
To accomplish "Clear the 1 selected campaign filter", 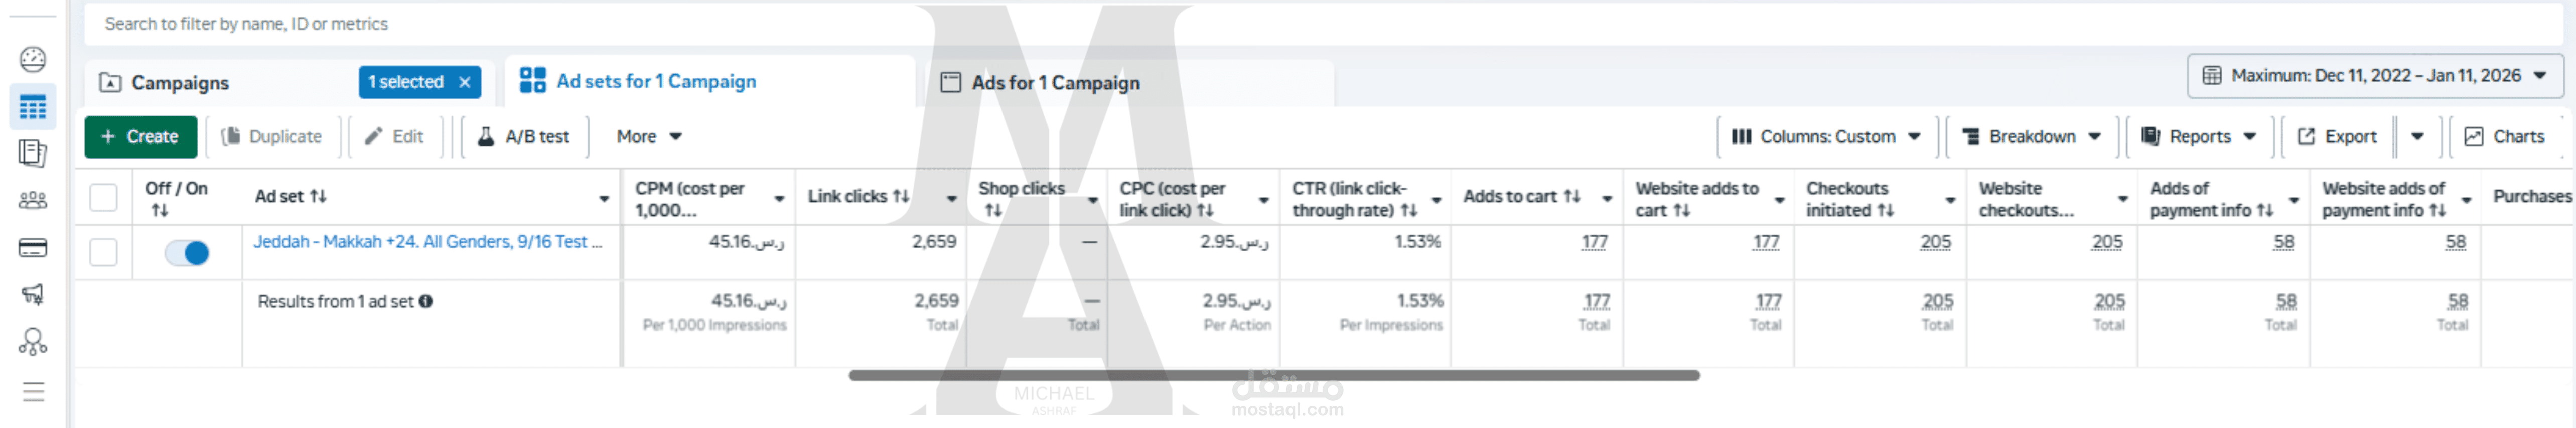I will (x=465, y=82).
